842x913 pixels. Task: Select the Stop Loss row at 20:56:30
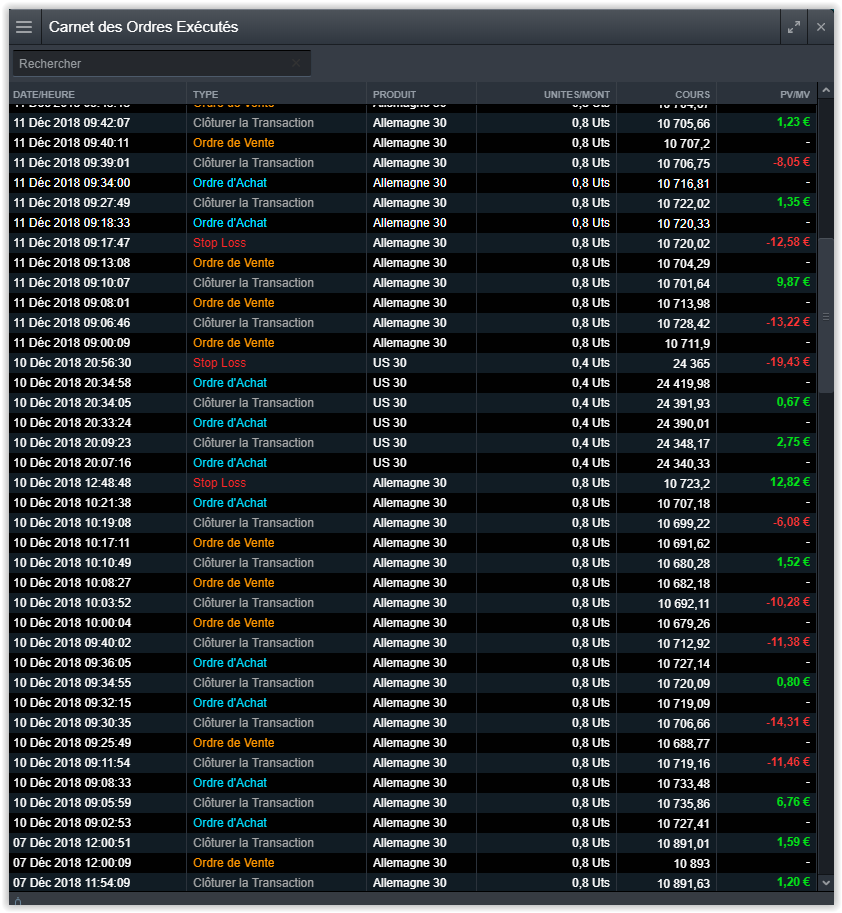[219, 363]
